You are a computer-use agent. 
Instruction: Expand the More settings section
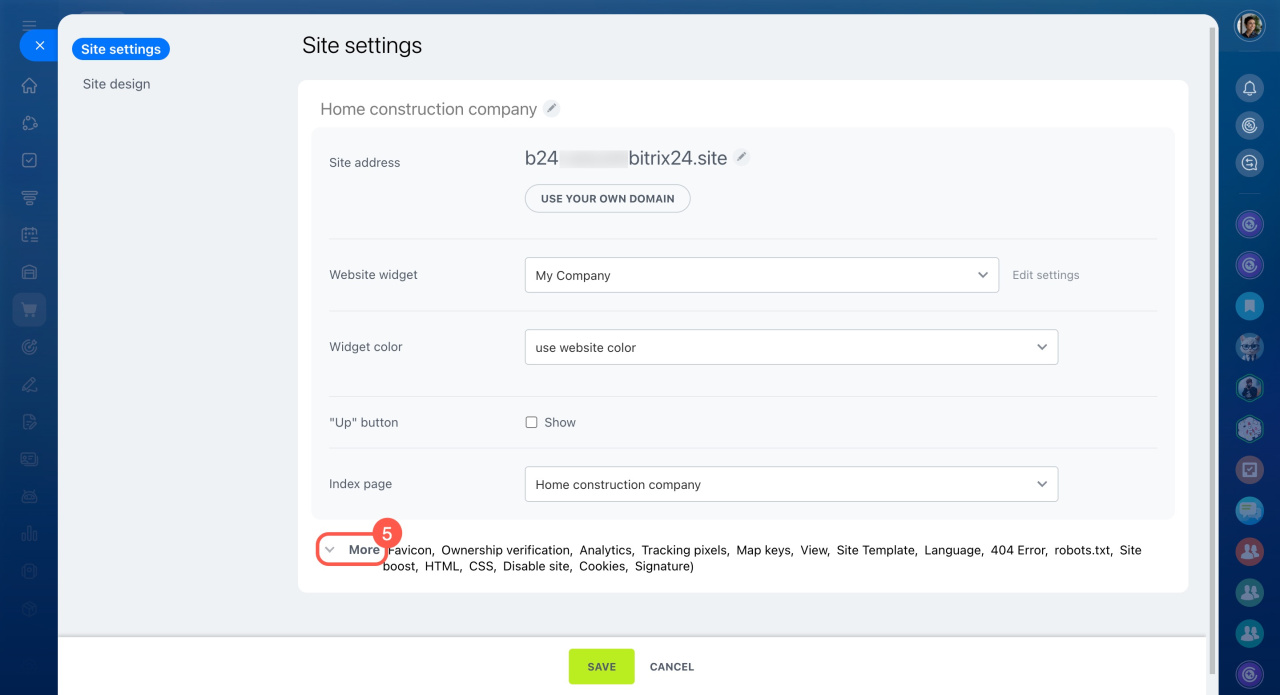click(352, 550)
